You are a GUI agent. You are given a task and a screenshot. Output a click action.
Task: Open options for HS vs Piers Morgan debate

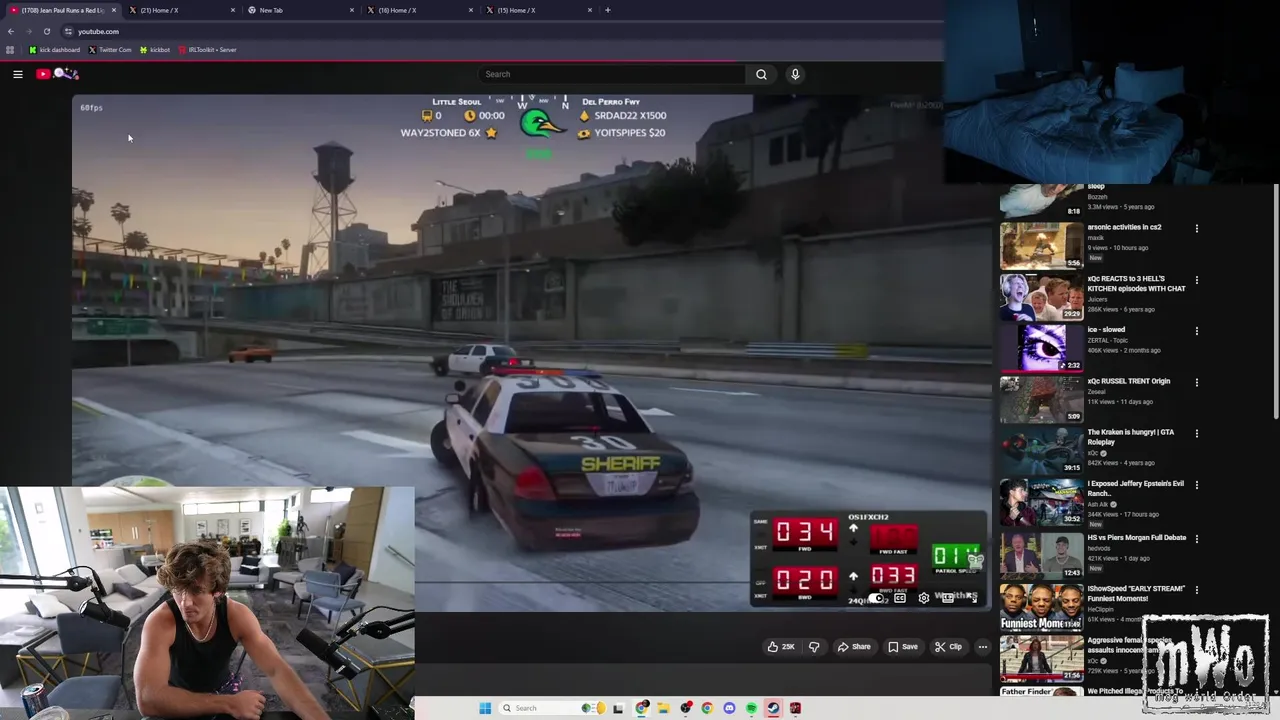[1196, 539]
